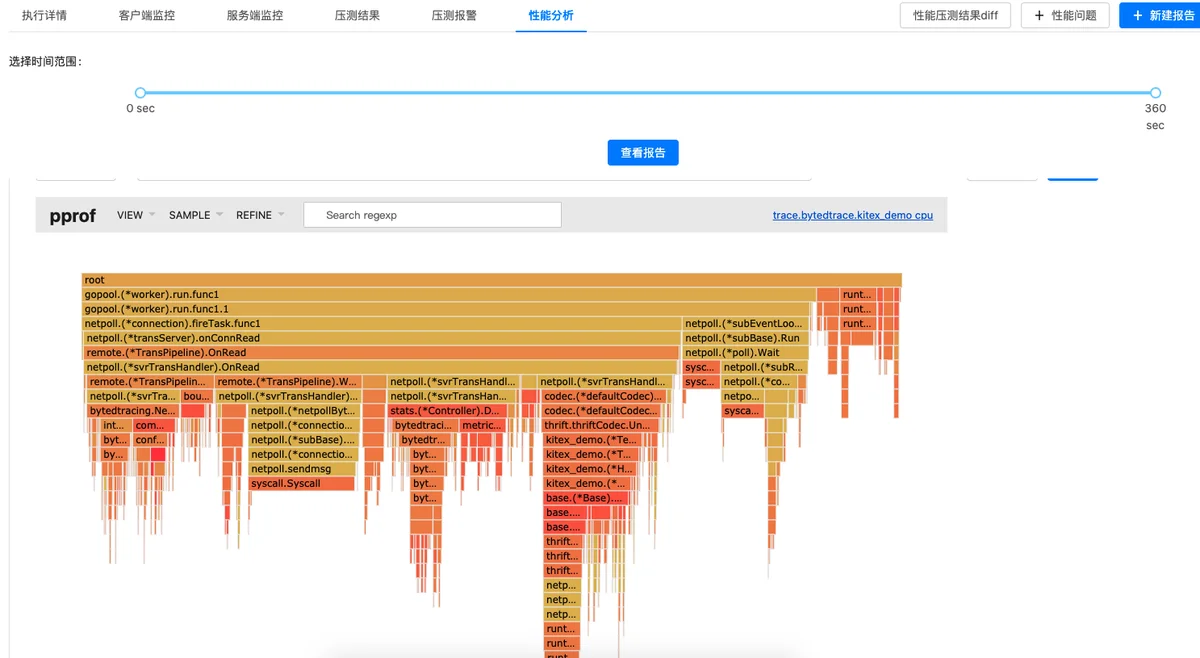Focus the Search regexp input field
The height and width of the screenshot is (658, 1200).
432,215
